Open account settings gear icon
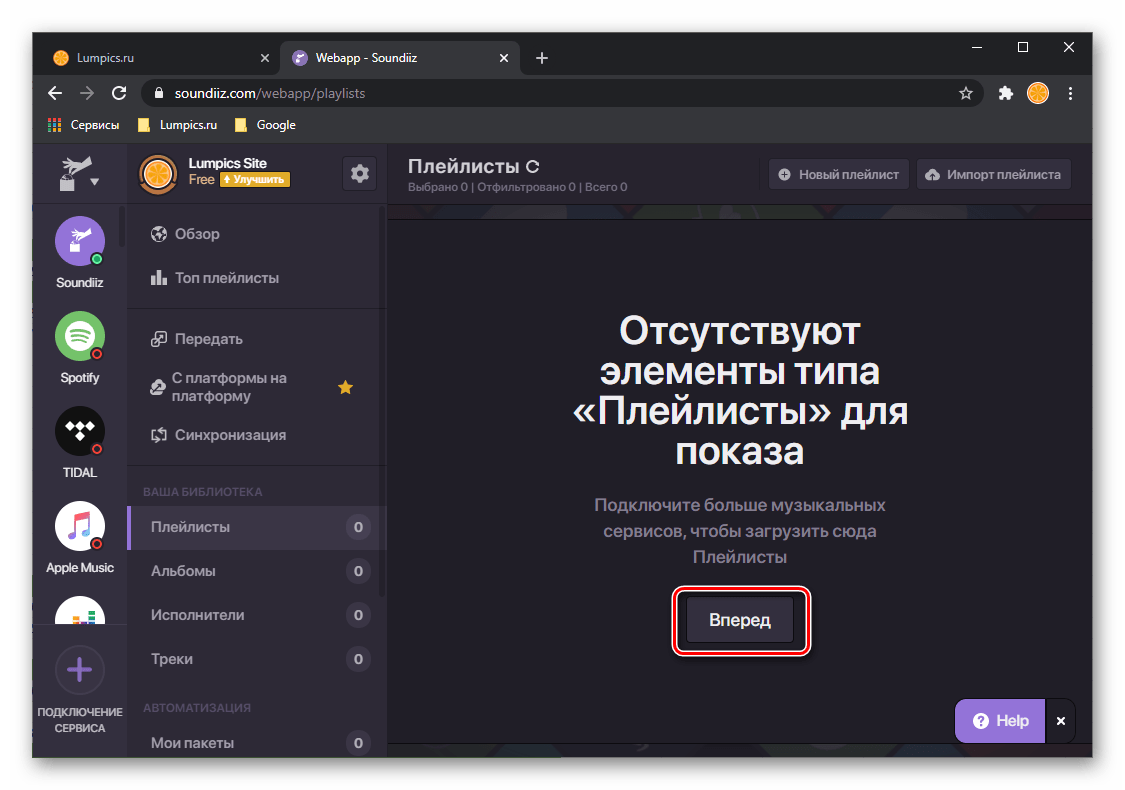This screenshot has height=790, width=1125. pyautogui.click(x=360, y=173)
